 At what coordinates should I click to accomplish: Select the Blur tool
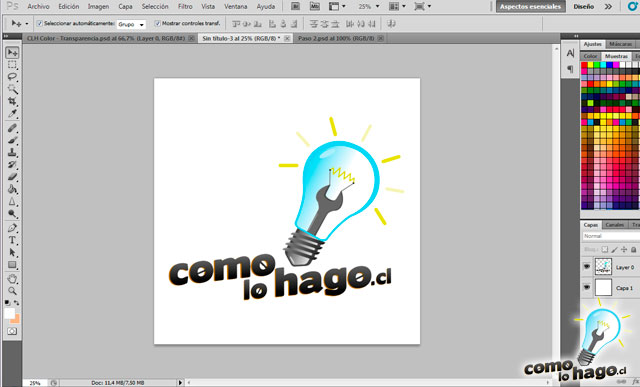pyautogui.click(x=12, y=202)
